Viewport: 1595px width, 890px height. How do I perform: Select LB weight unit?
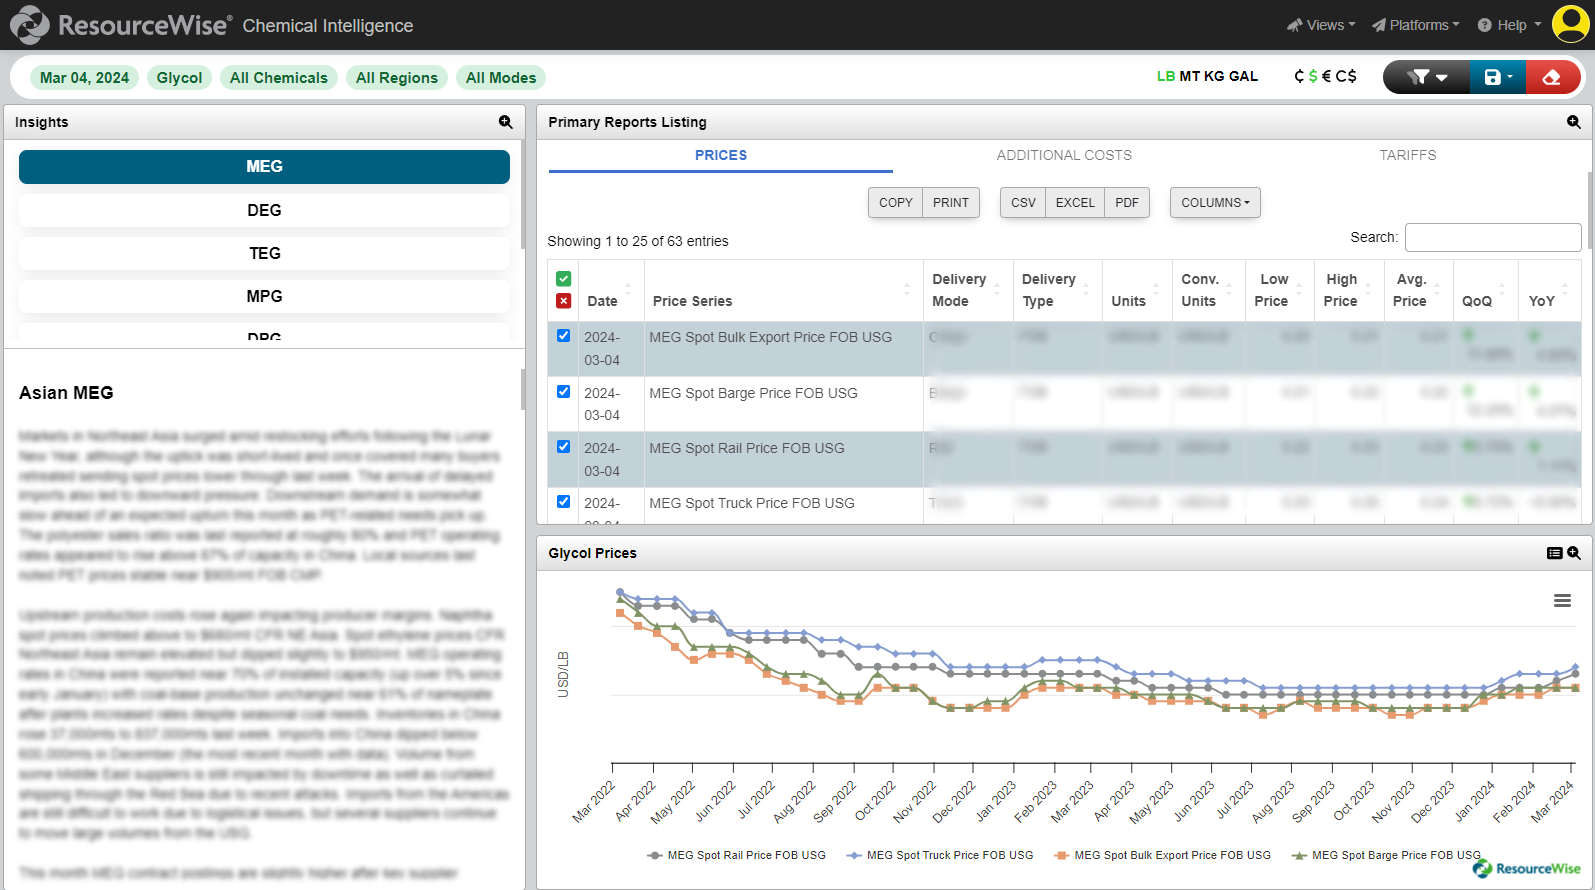coord(1166,76)
